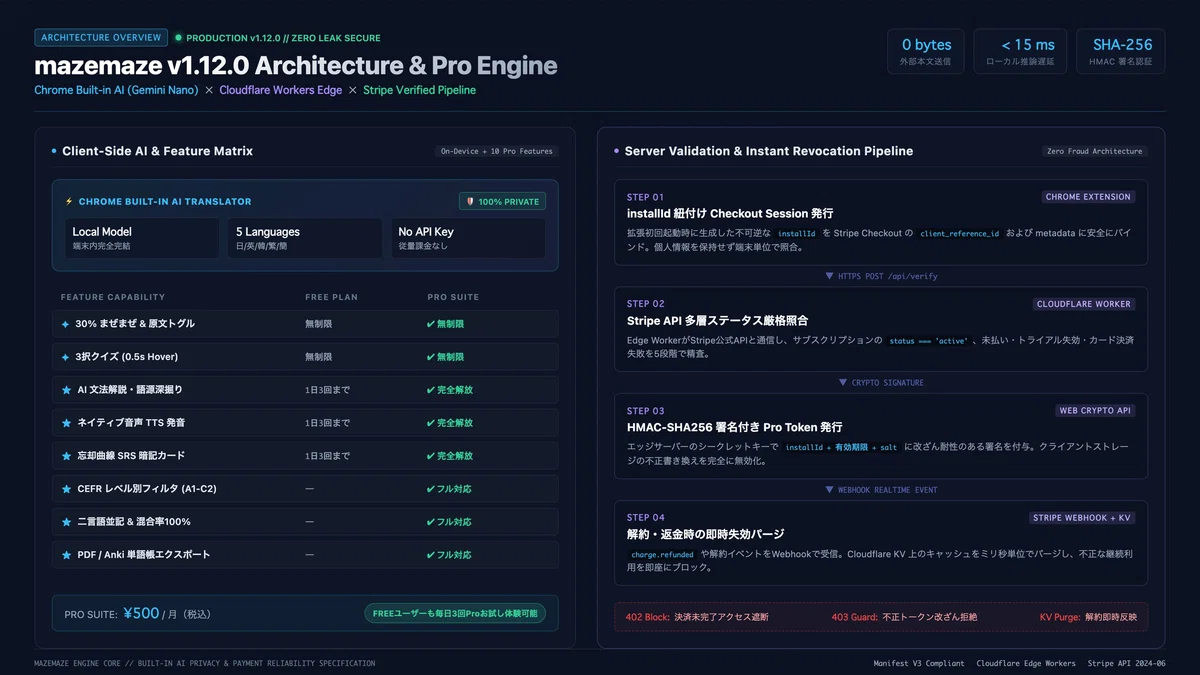The height and width of the screenshot is (675, 1200).
Task: Click the Chrome Built-in AI (Gemini Nano) subtitle
Action: click(x=116, y=90)
